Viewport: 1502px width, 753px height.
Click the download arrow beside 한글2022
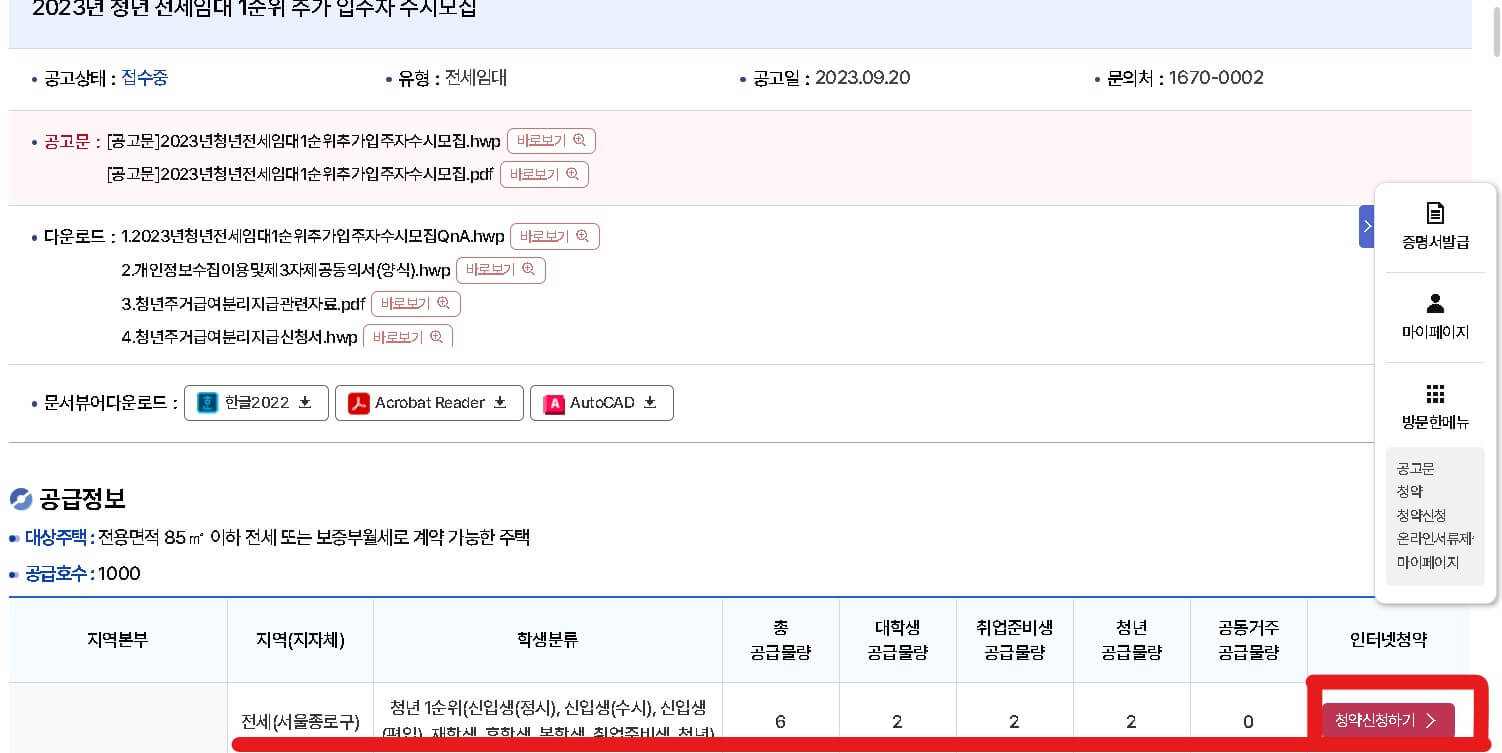click(x=306, y=402)
